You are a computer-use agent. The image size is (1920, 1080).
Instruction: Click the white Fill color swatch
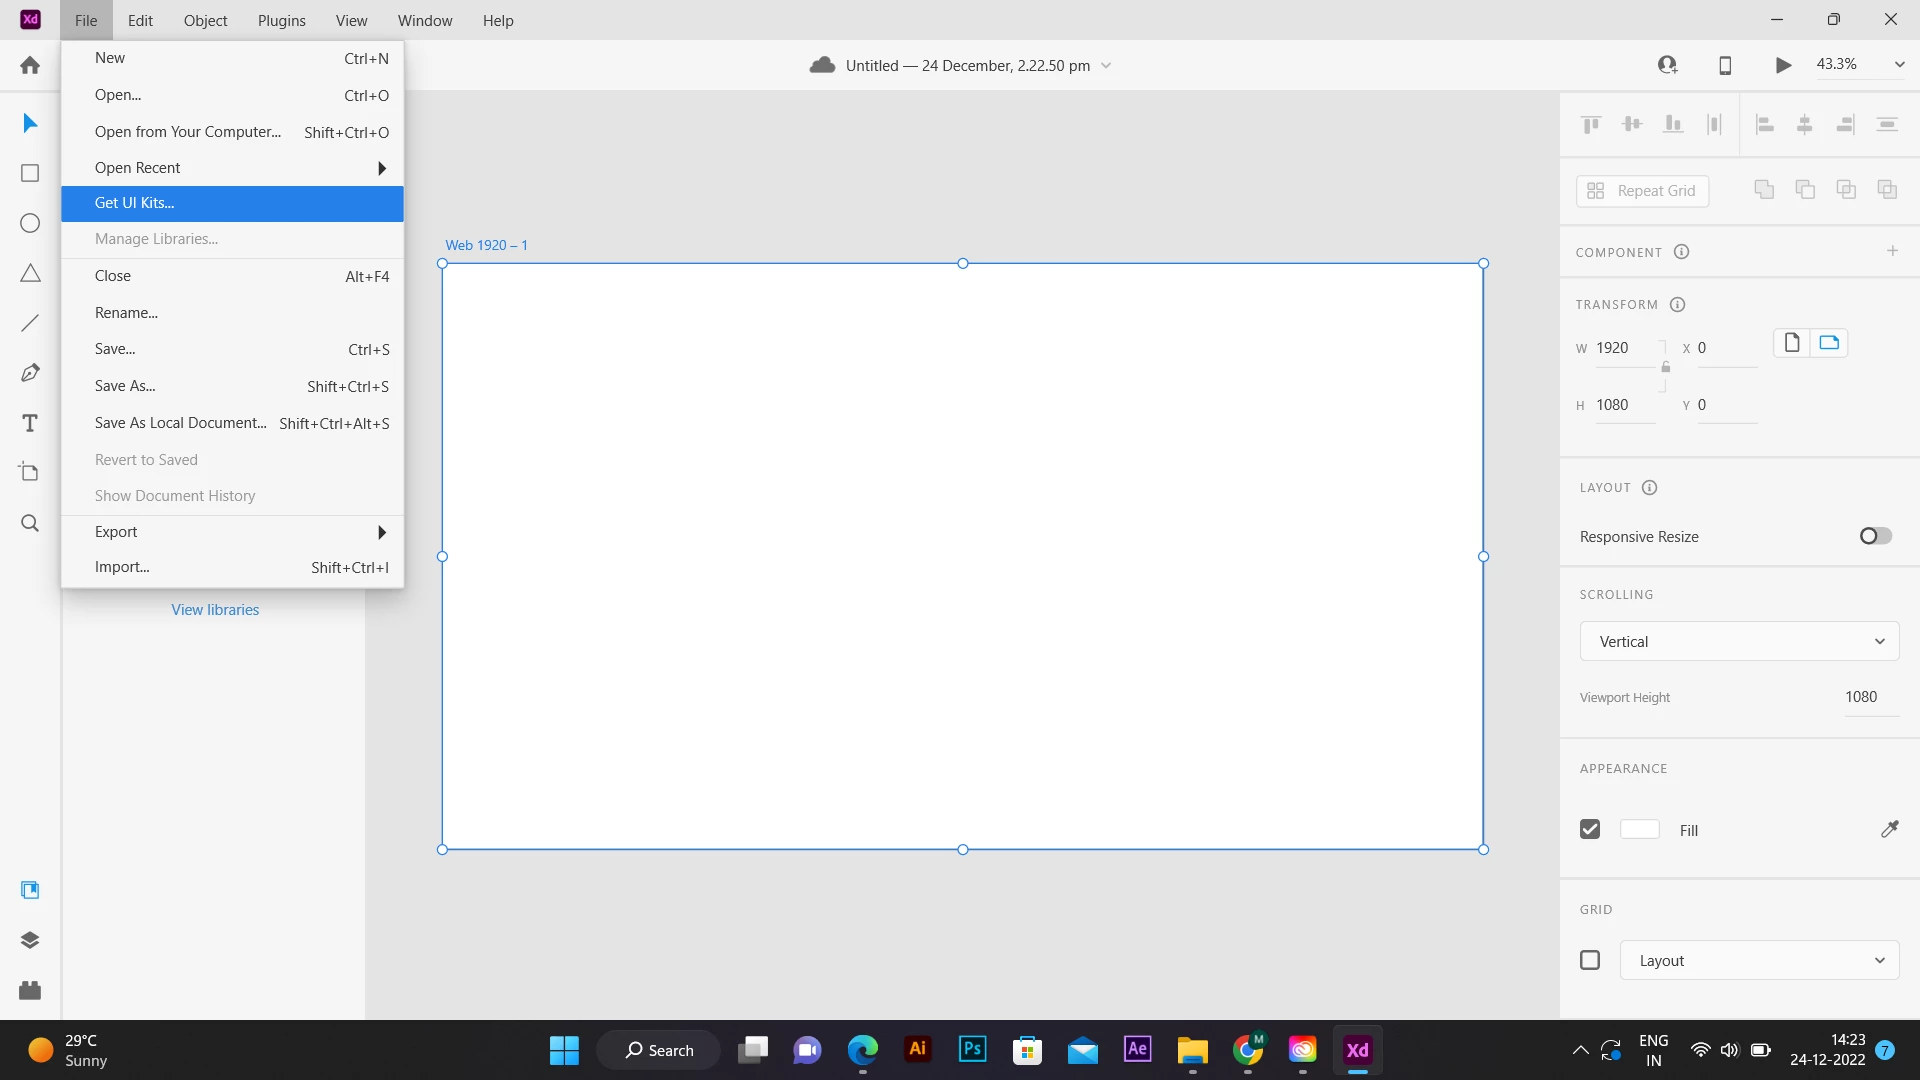point(1639,829)
